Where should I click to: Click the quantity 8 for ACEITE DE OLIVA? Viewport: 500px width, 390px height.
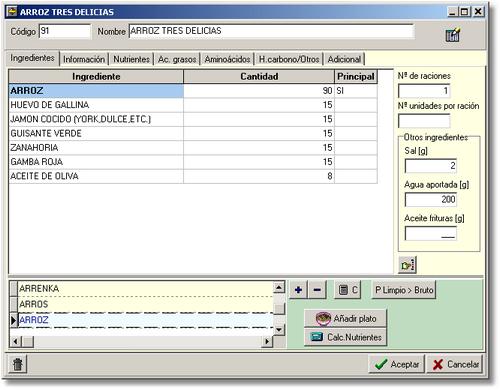pyautogui.click(x=259, y=176)
